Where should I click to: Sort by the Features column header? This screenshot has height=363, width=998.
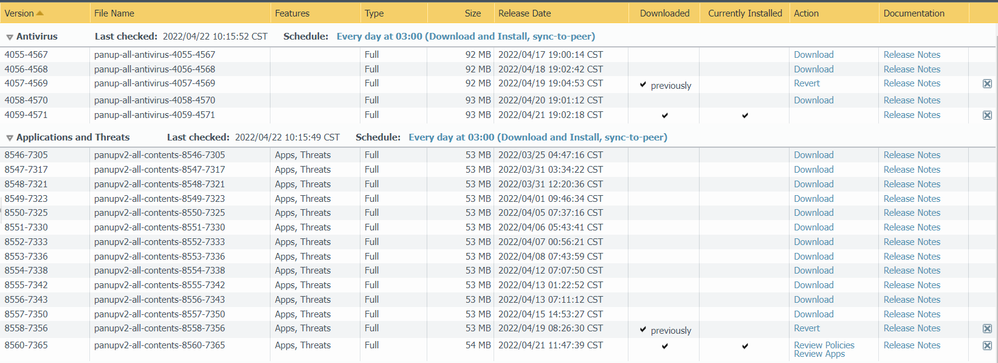click(292, 13)
